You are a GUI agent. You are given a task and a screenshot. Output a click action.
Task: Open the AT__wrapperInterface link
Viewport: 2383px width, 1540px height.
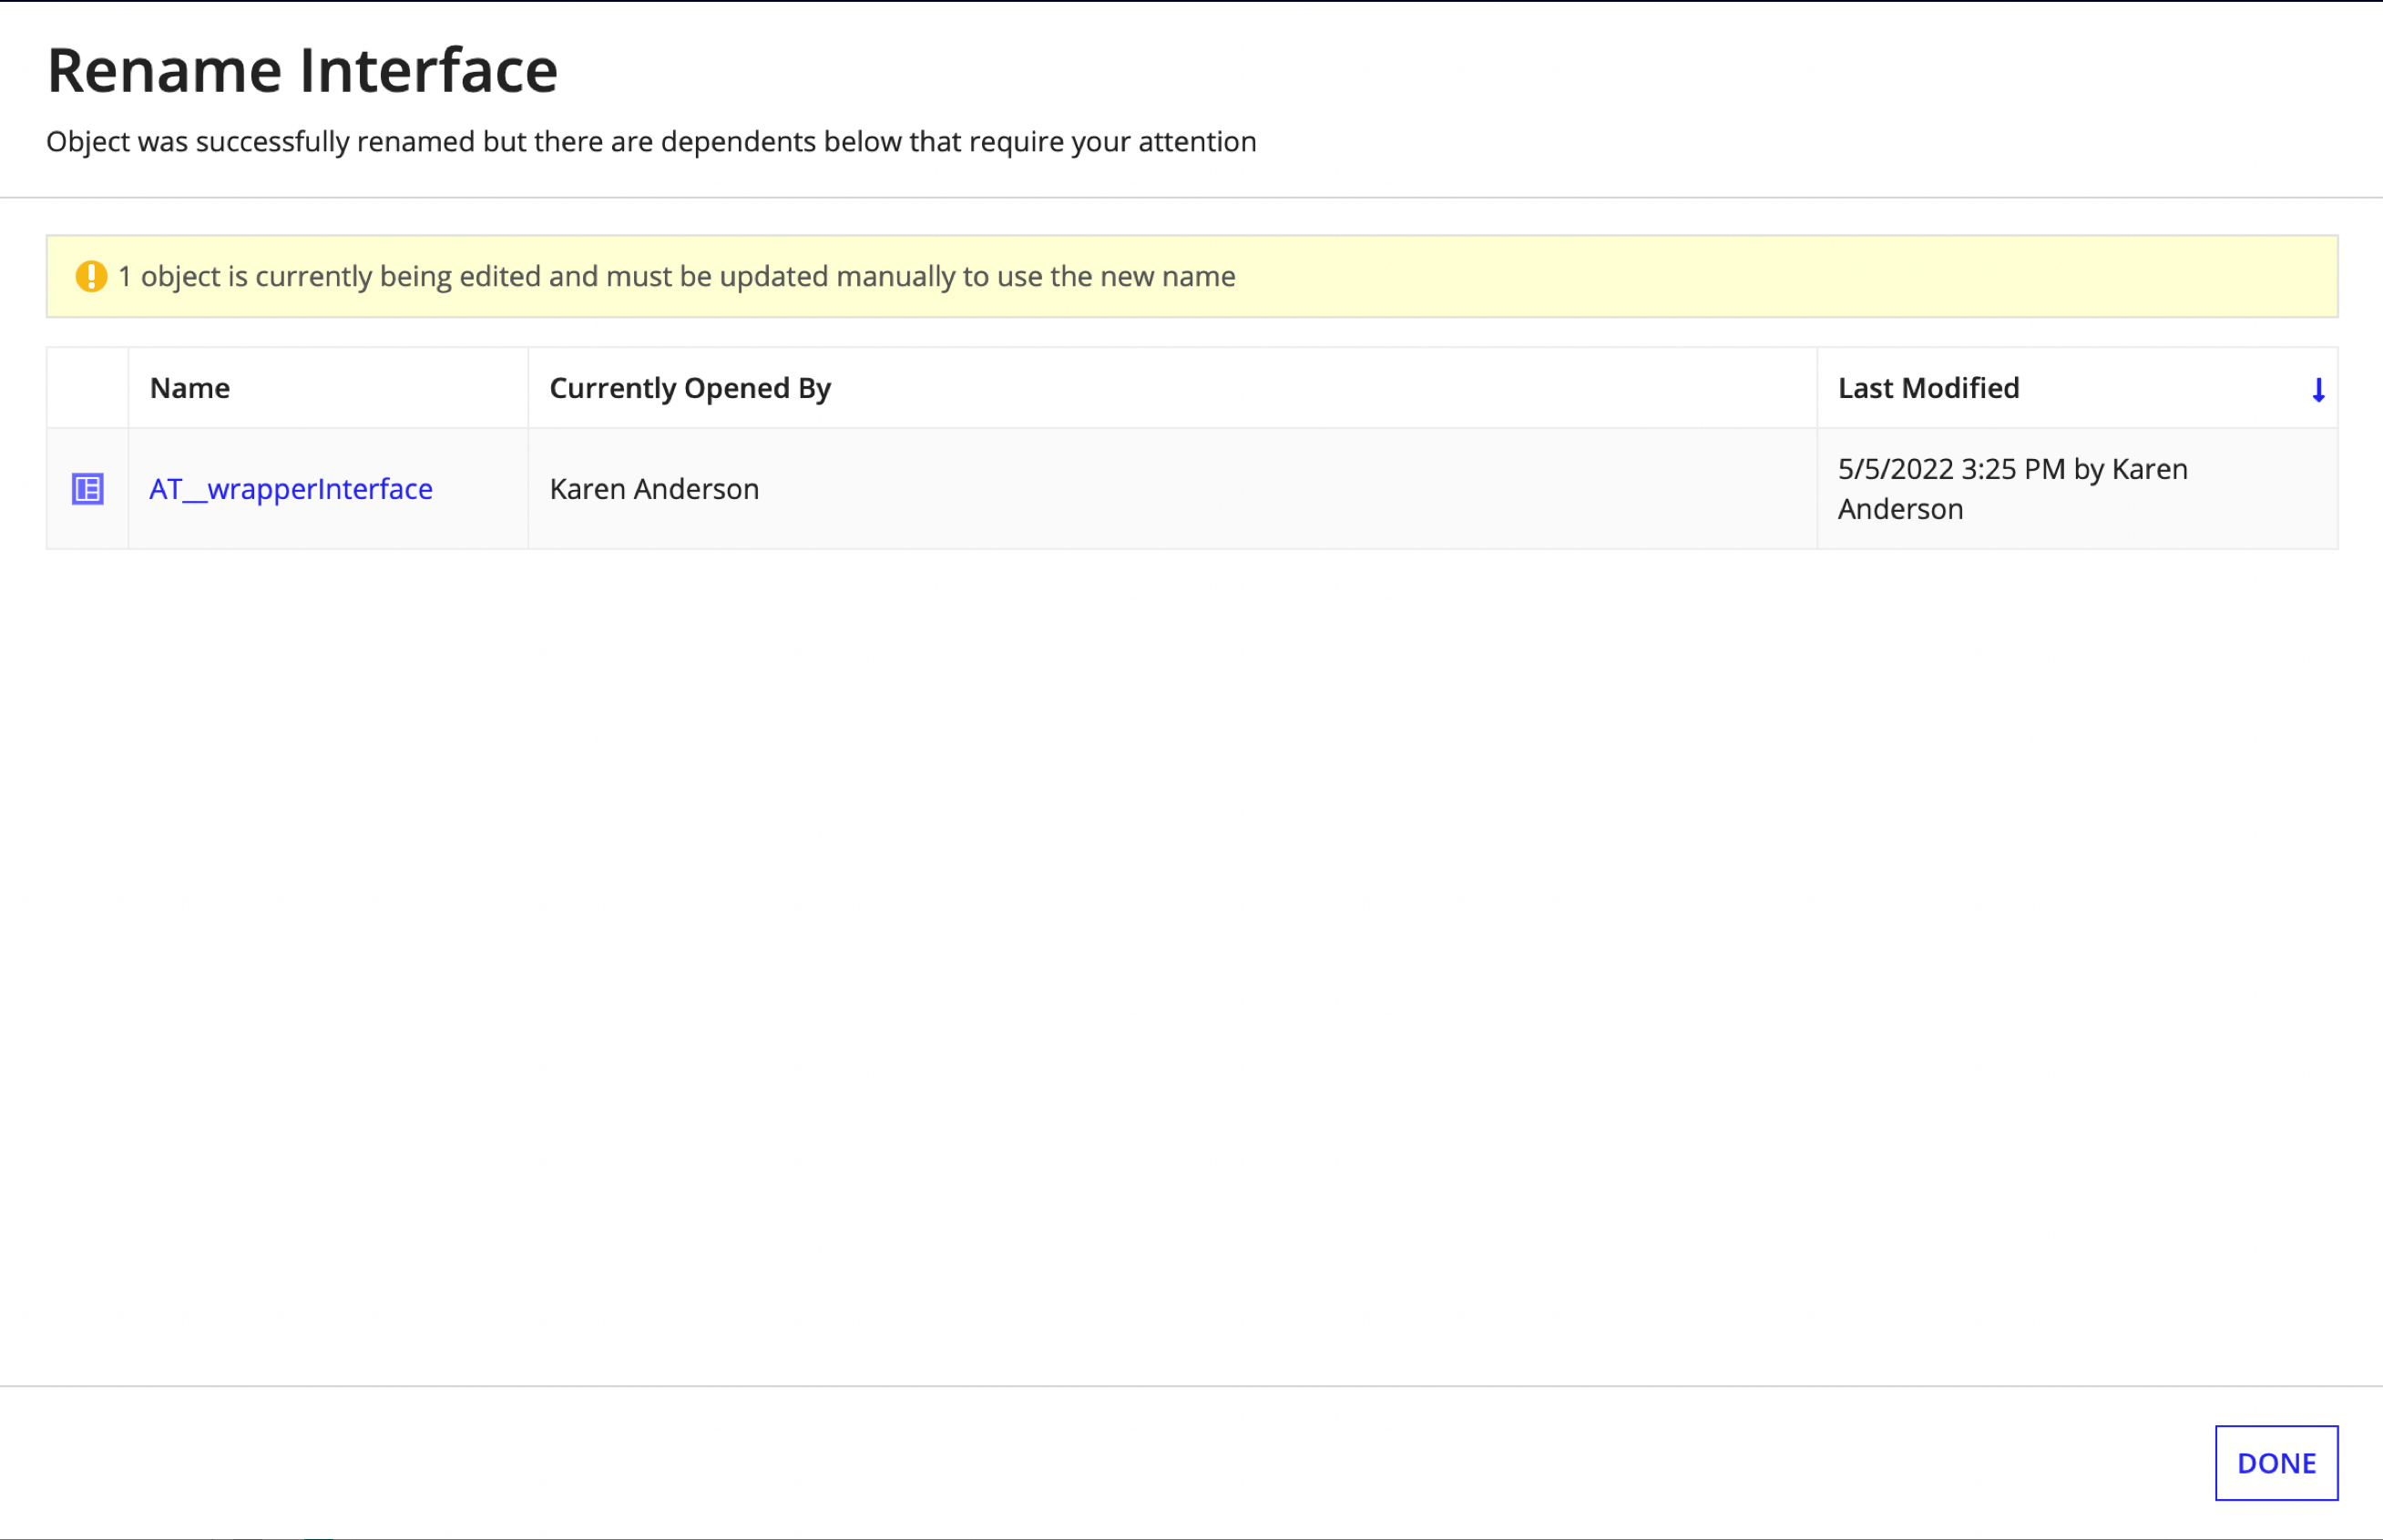[291, 489]
